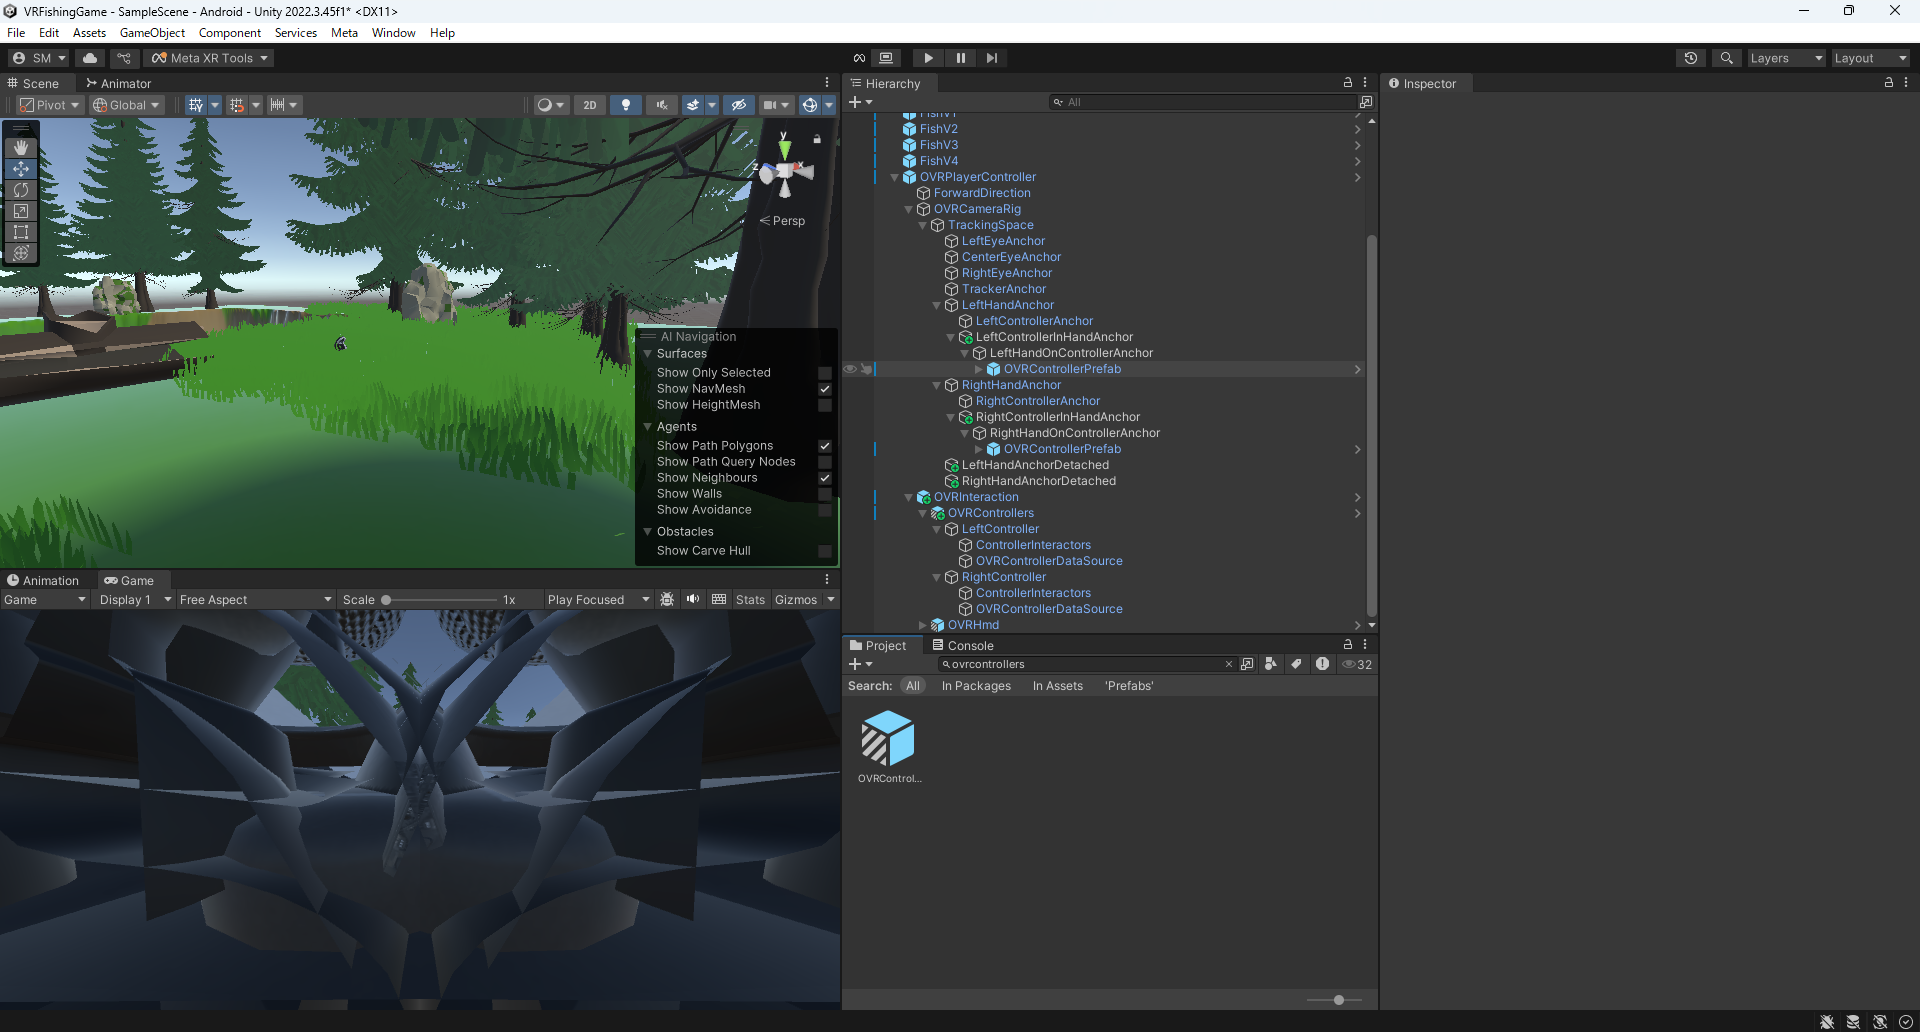Open the Undo History icon

click(x=1690, y=58)
